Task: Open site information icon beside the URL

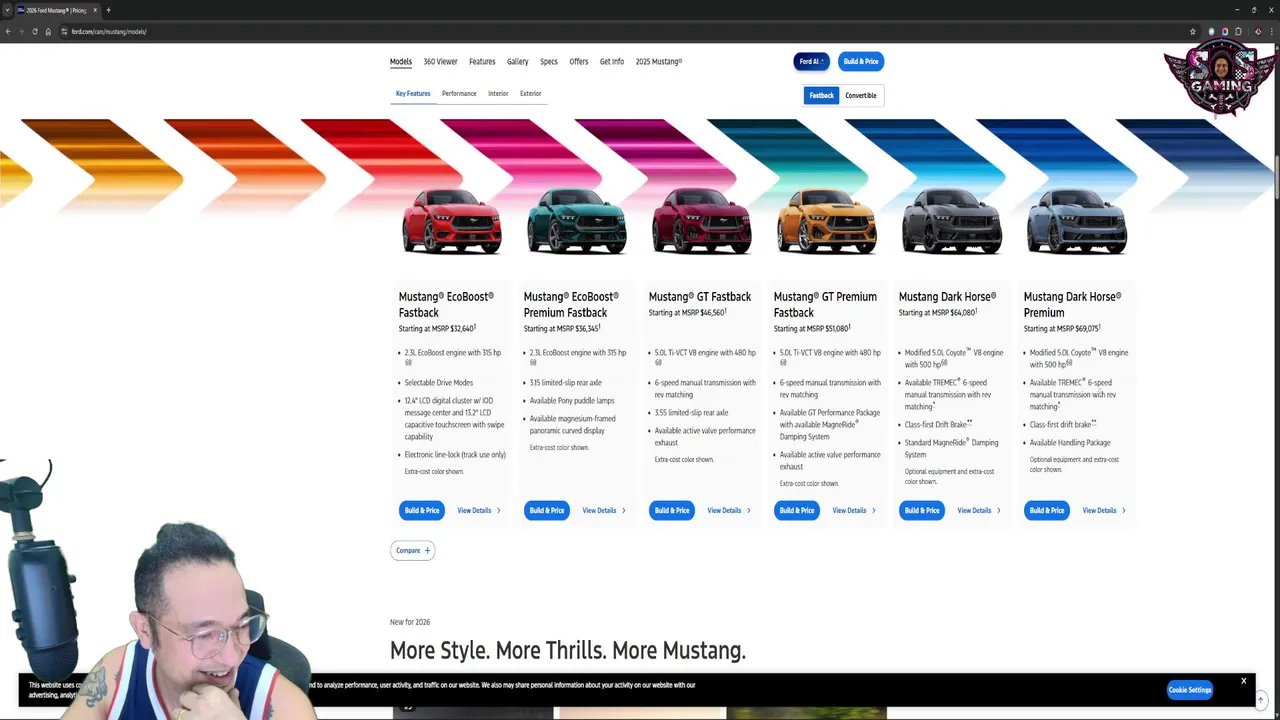Action: 64,31
